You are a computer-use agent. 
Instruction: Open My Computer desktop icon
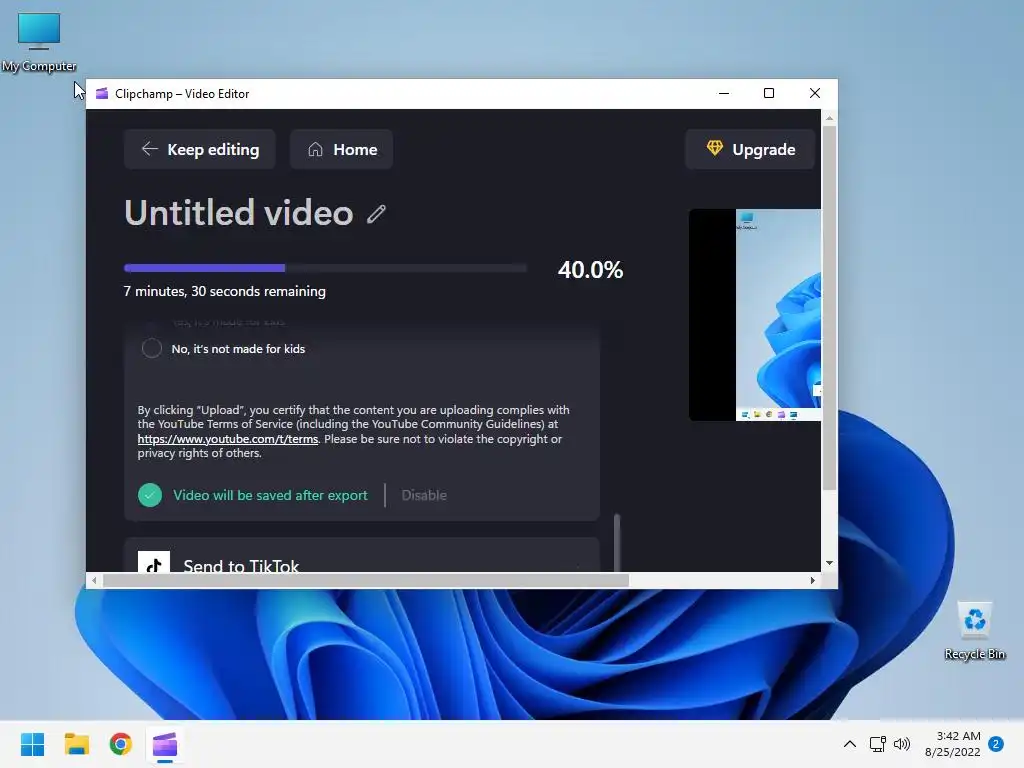tap(39, 42)
